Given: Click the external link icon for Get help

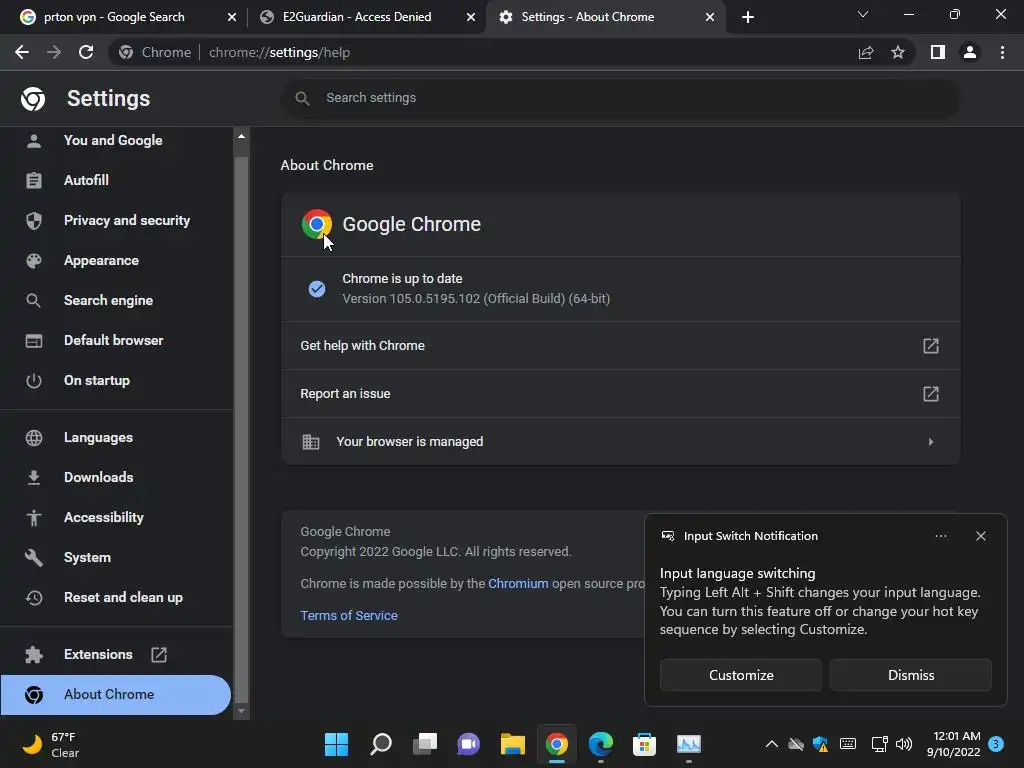Looking at the screenshot, I should [931, 345].
